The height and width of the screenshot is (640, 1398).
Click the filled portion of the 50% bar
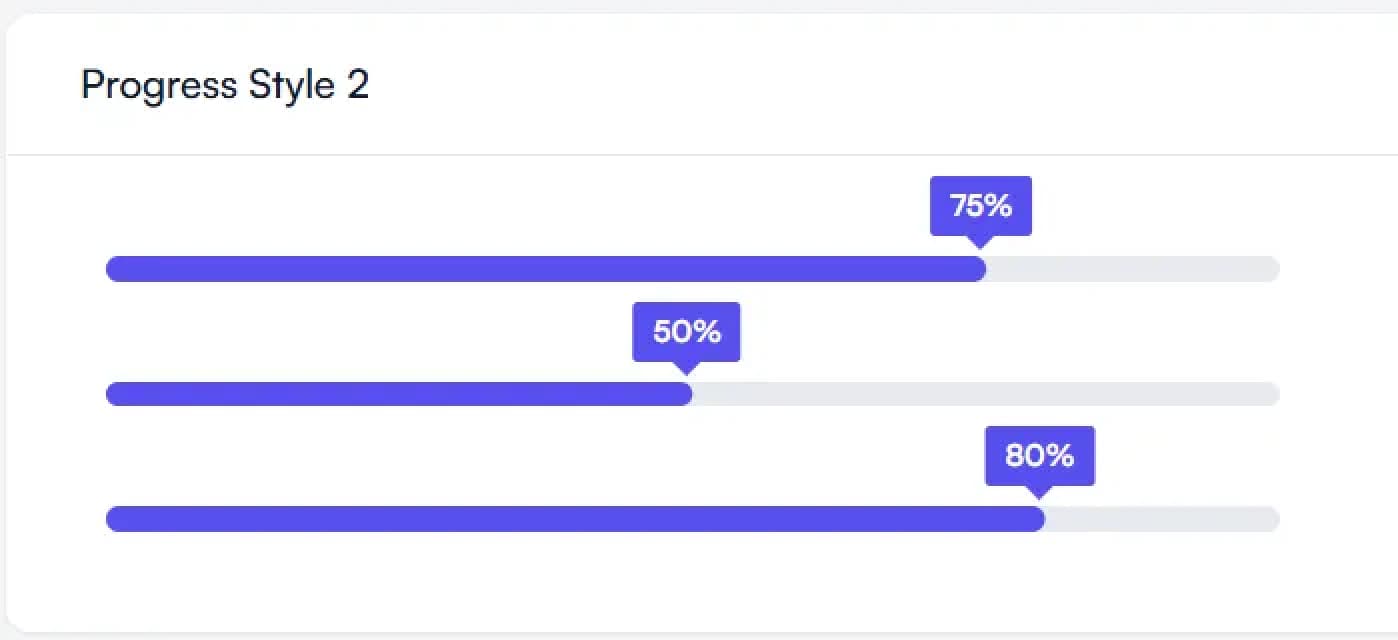[400, 394]
